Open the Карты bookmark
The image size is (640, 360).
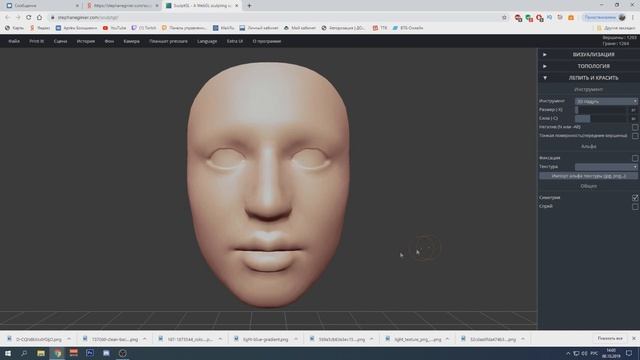pyautogui.click(x=14, y=28)
